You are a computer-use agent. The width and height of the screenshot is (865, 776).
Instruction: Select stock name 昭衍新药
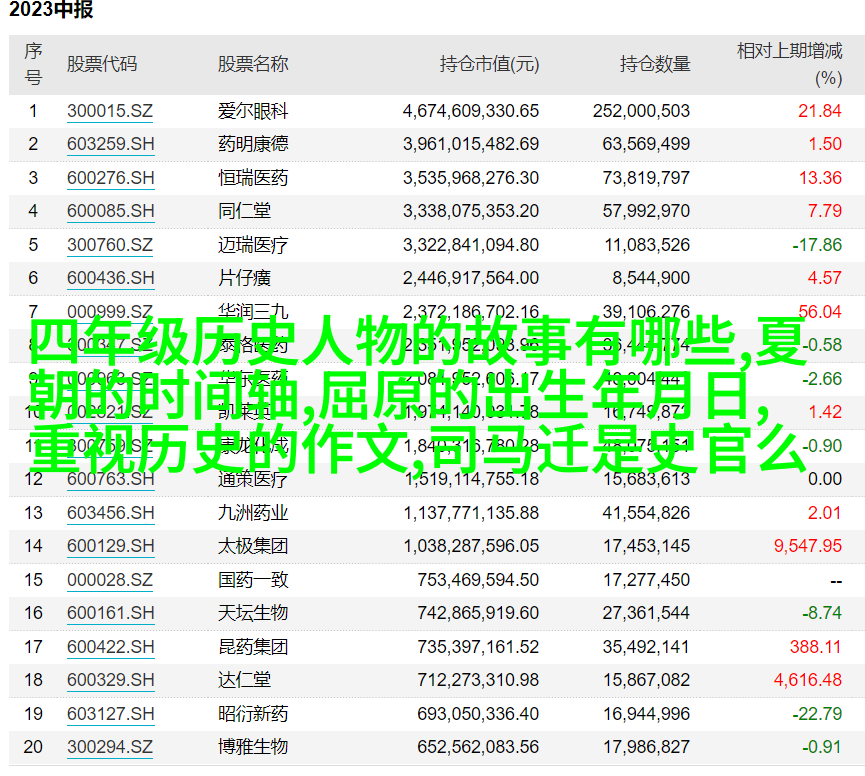[x=253, y=714]
